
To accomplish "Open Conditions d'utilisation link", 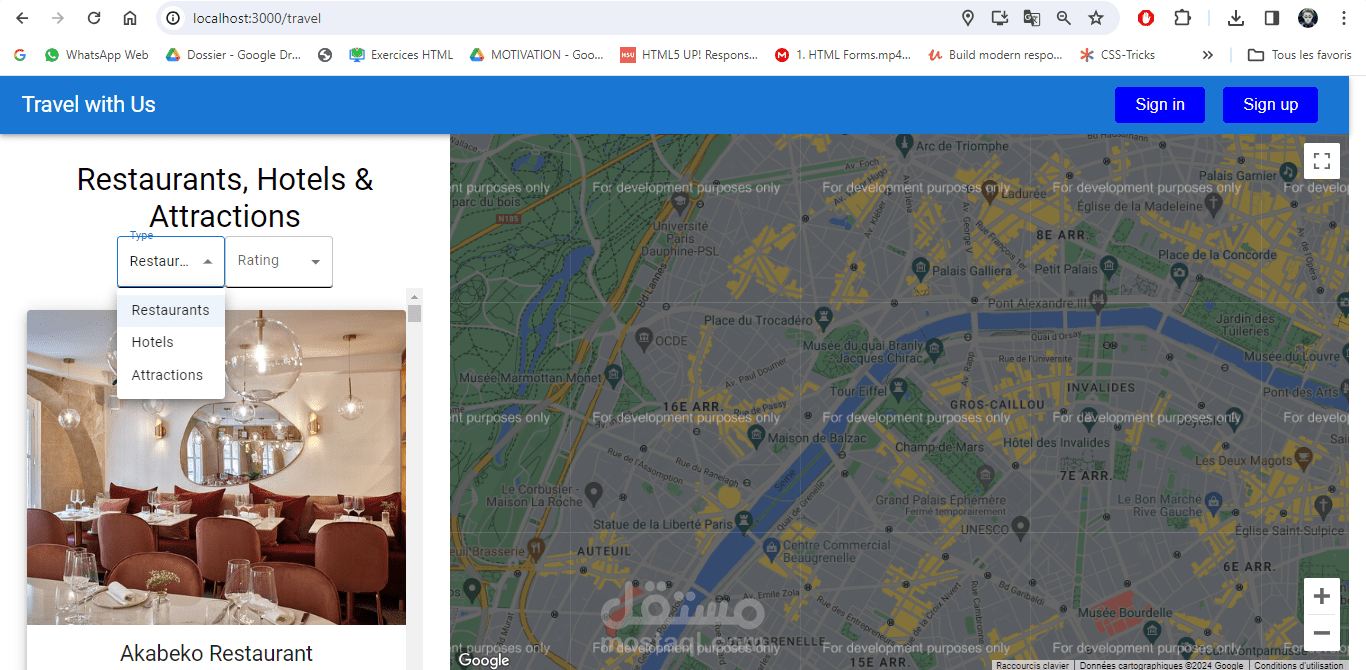I will [x=1299, y=665].
